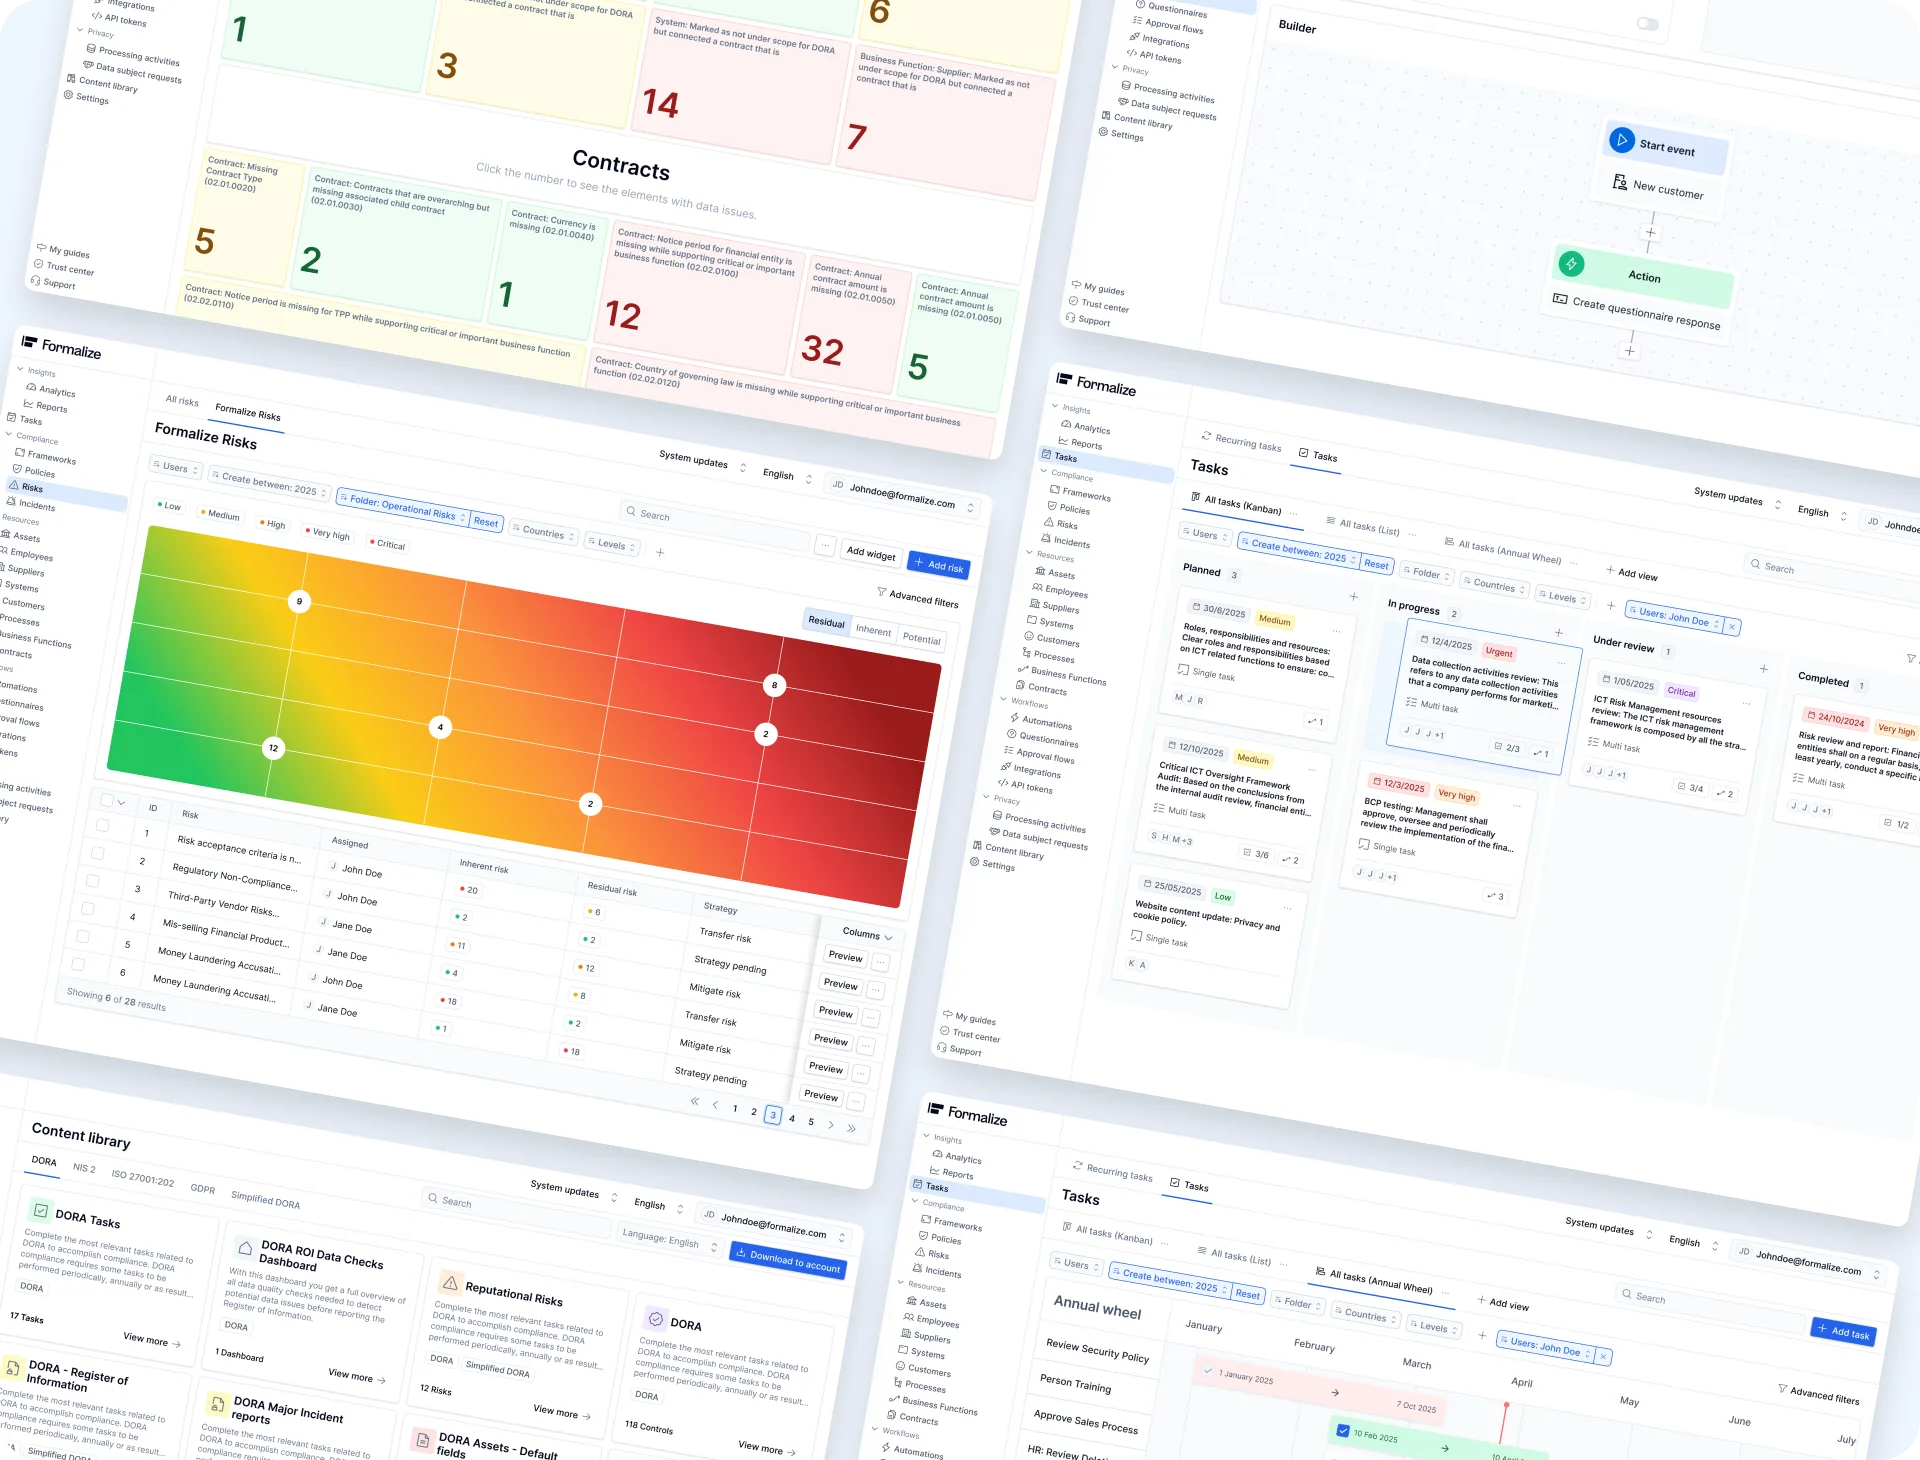Viewport: 1920px width, 1460px height.
Task: Check the box for risk ID 6
Action: click(x=77, y=965)
